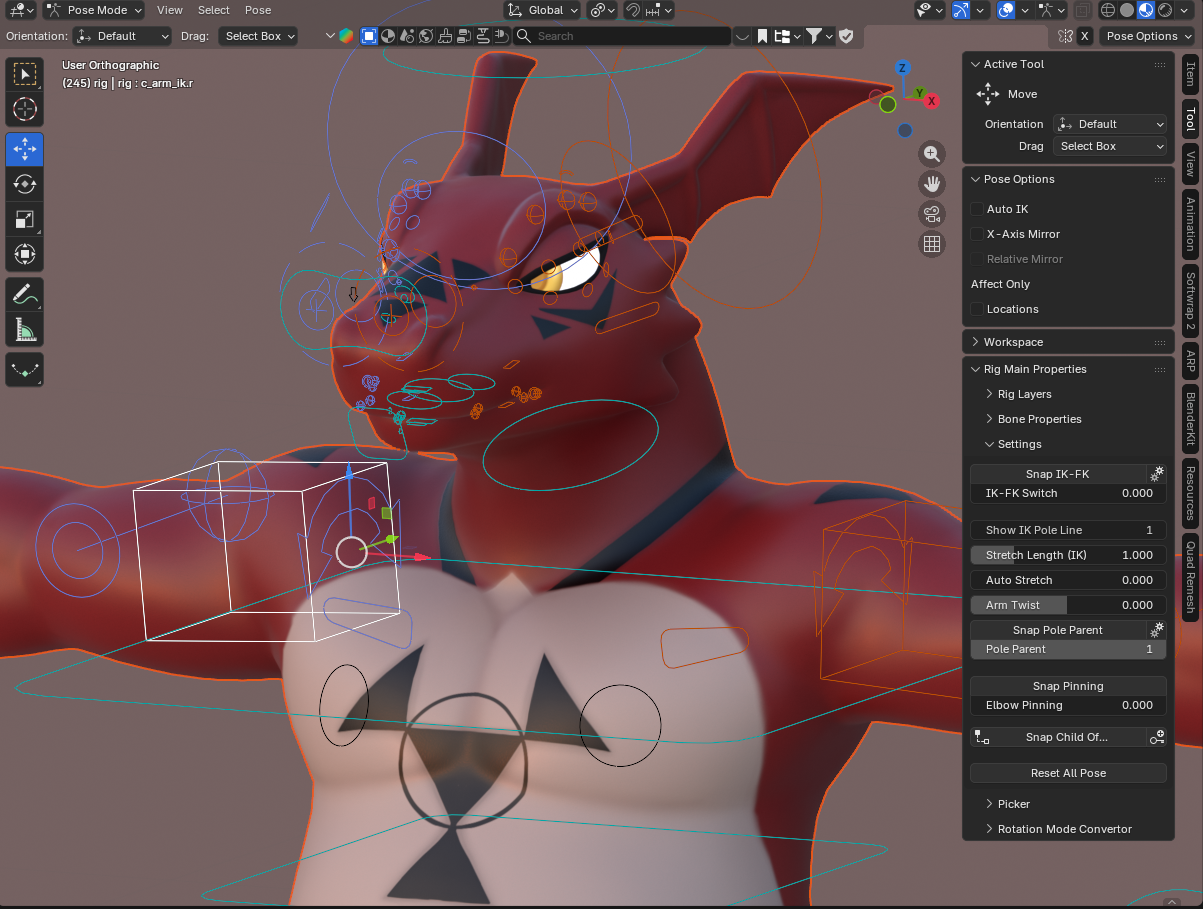Screen dimensions: 1203x909
Task: Click the Reset All Pose button
Action: coord(1068,773)
